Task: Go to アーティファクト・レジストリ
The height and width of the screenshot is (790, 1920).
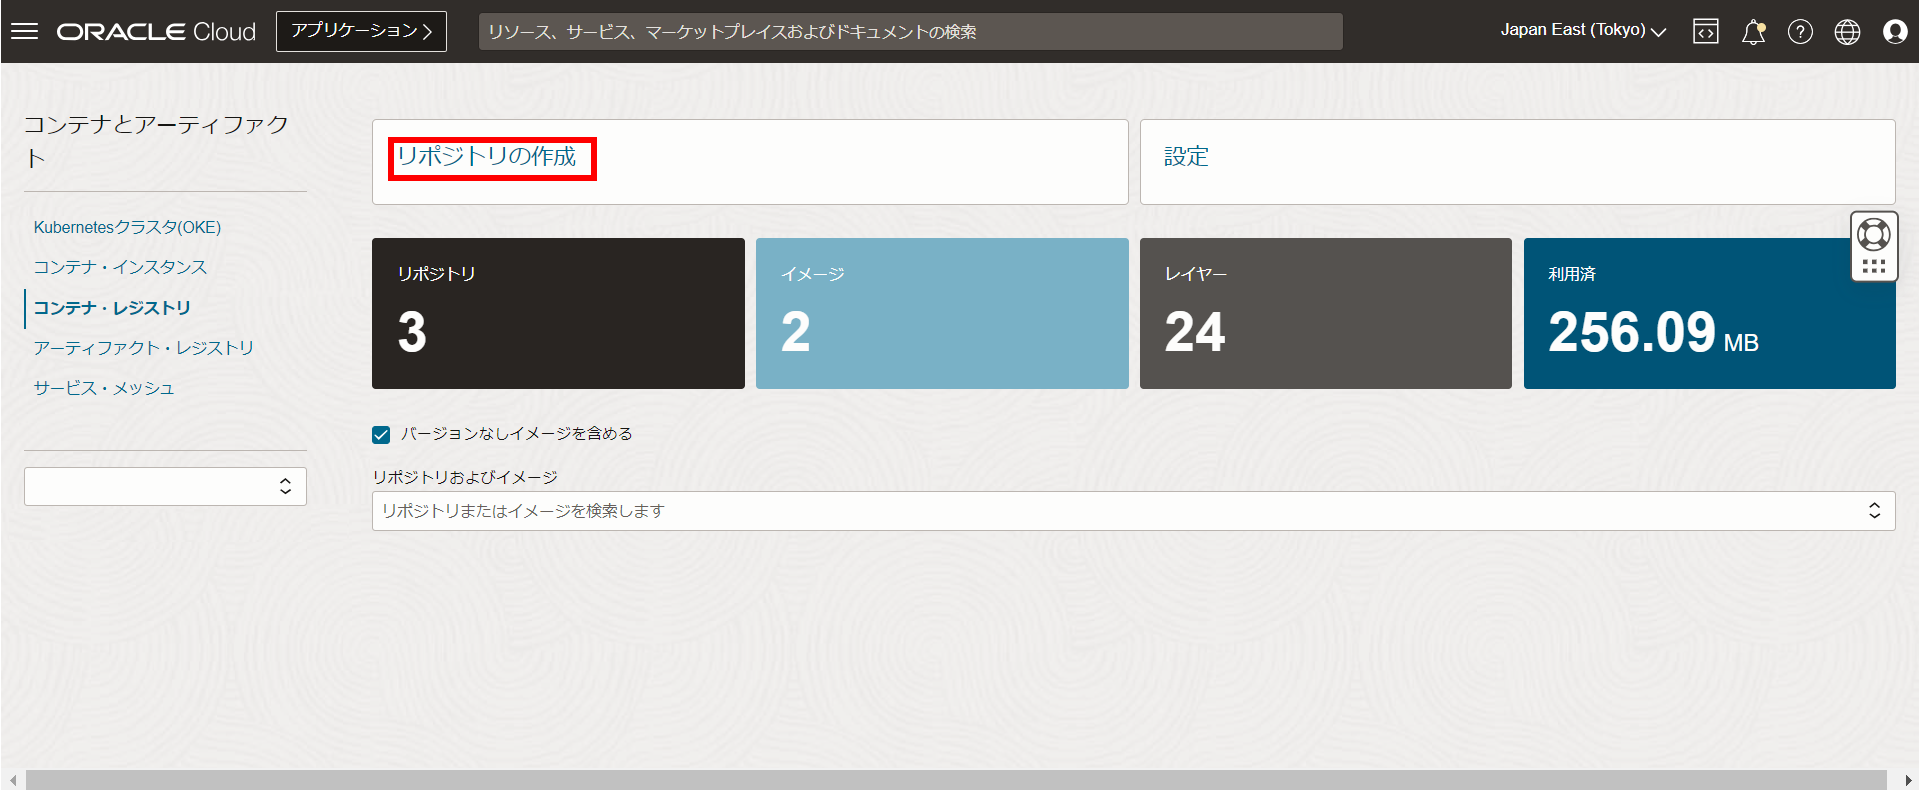Action: point(144,348)
